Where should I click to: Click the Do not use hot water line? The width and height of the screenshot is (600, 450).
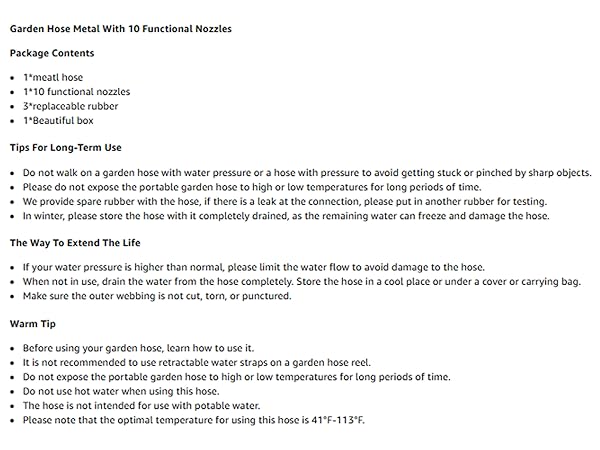[121, 391]
